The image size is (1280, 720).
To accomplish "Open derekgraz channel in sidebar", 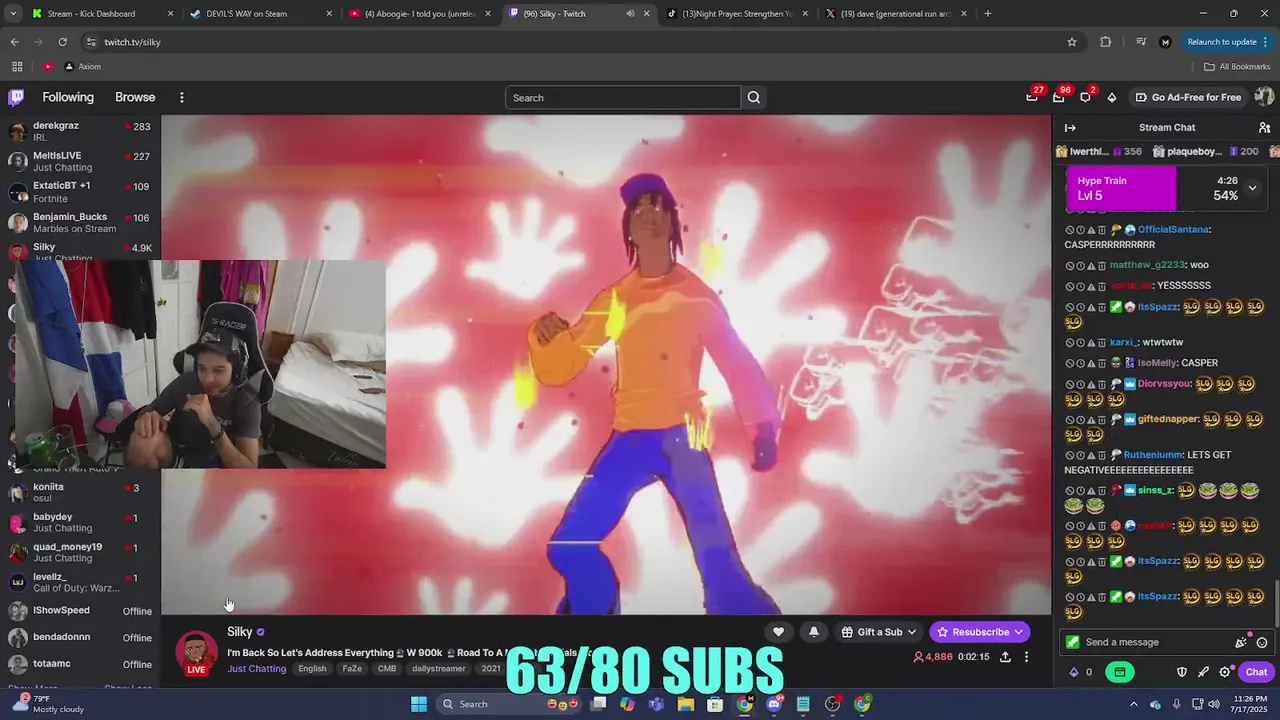I will tap(80, 132).
